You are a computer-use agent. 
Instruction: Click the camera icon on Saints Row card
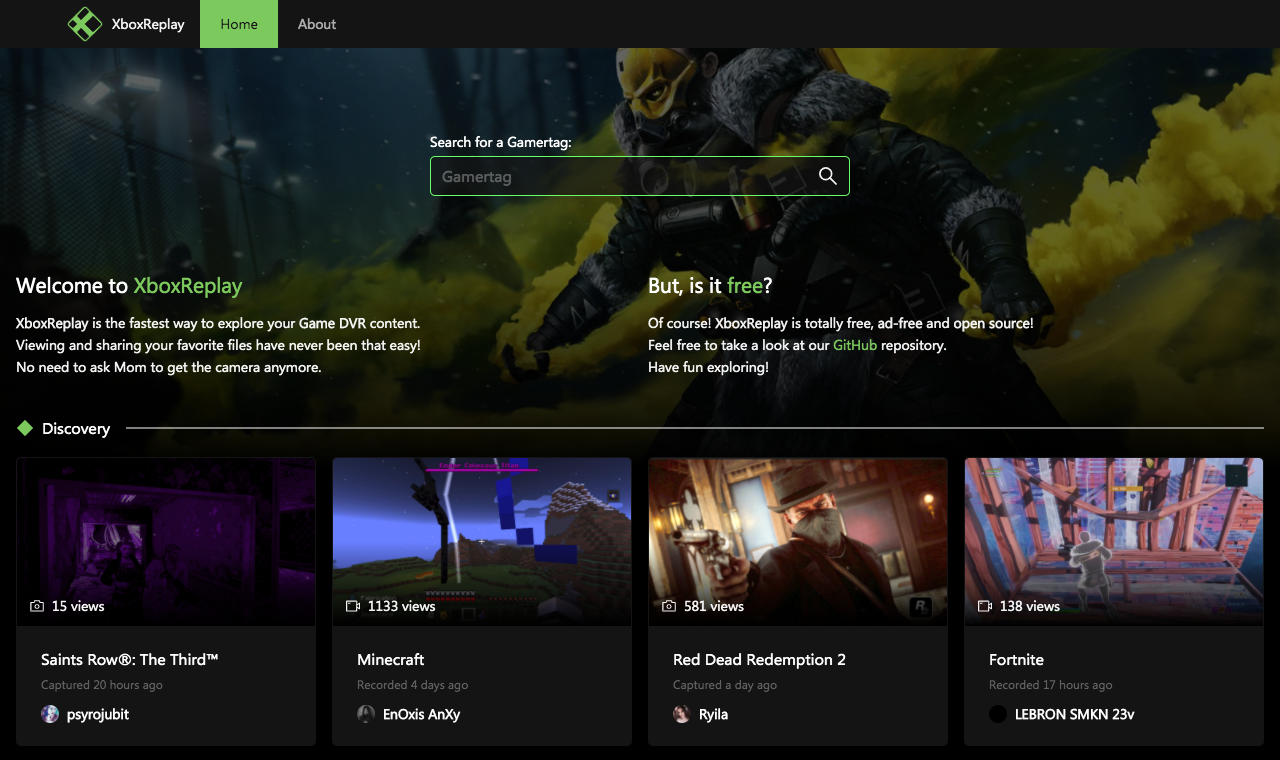[39, 605]
